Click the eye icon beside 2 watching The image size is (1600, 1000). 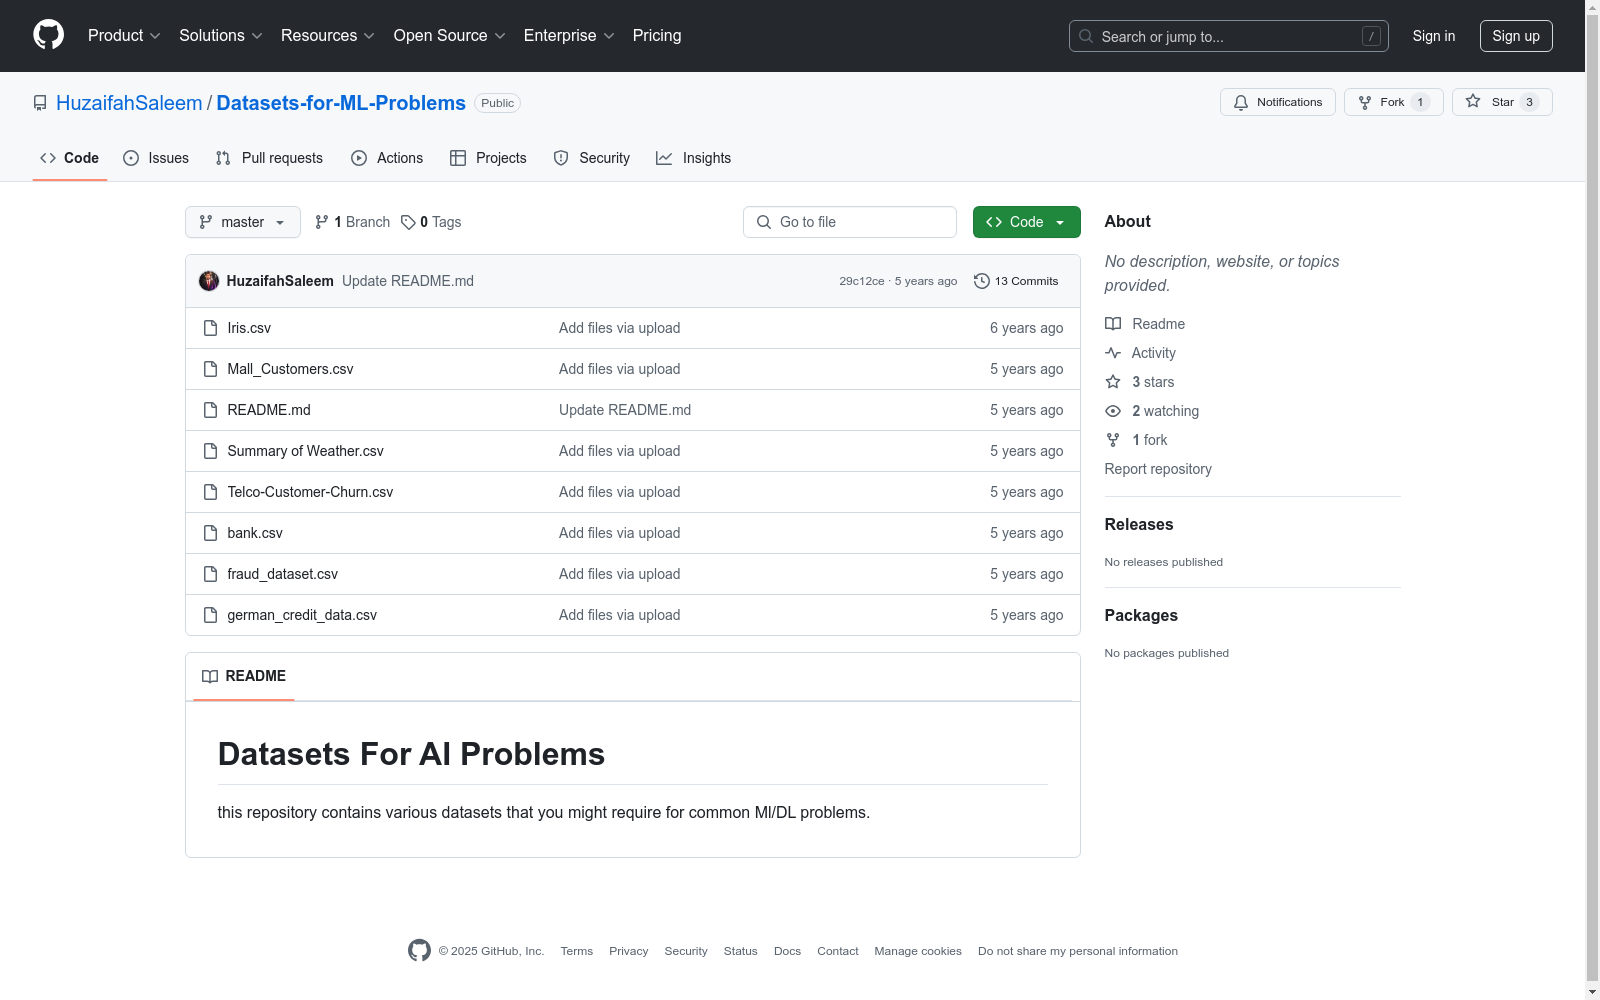pyautogui.click(x=1113, y=411)
